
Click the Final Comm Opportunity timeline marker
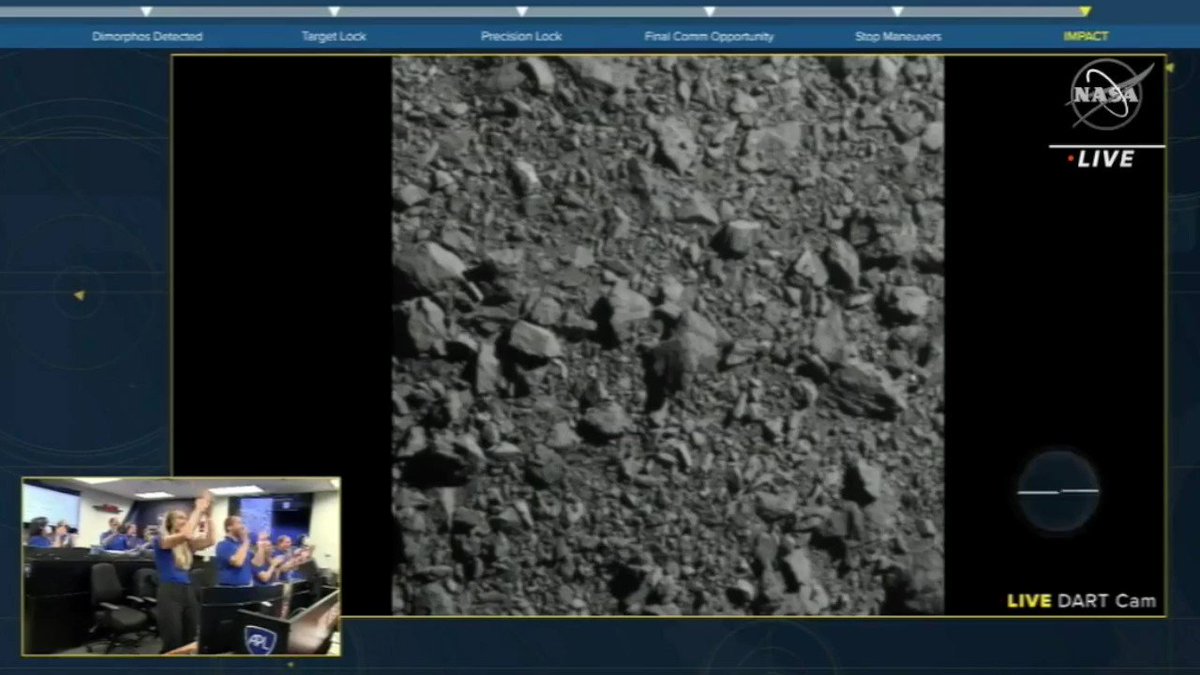(x=709, y=12)
